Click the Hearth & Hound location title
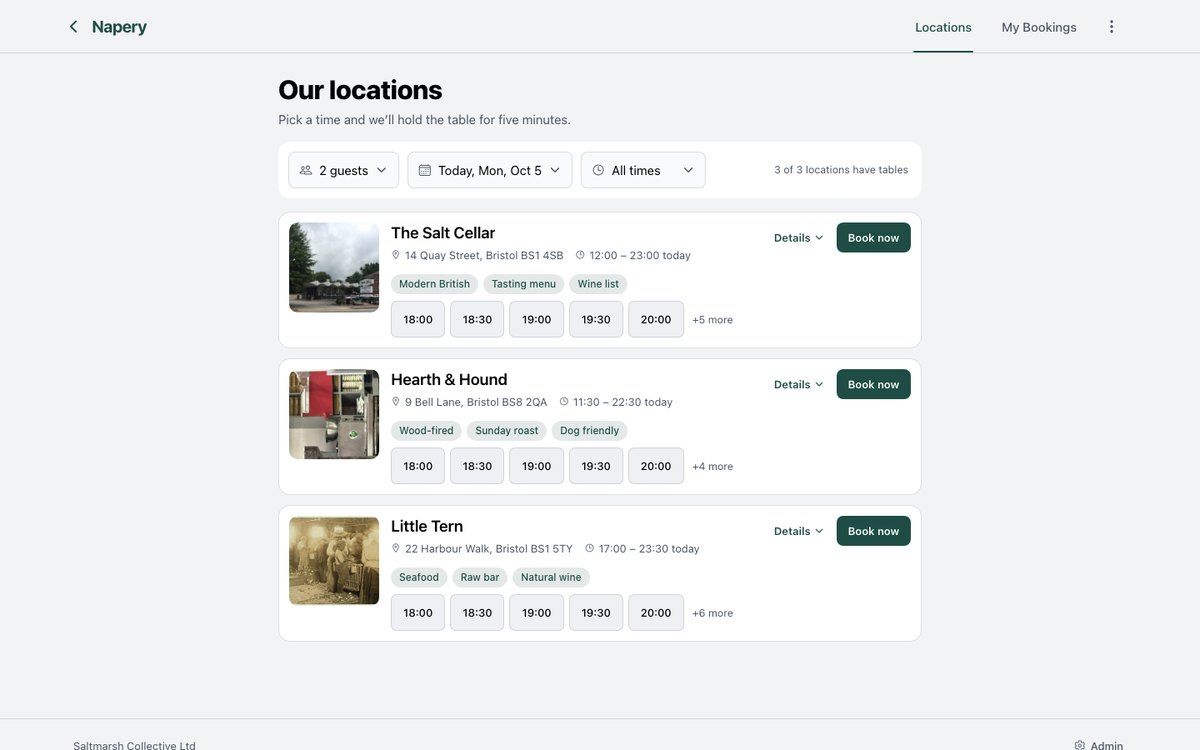The height and width of the screenshot is (750, 1200). pyautogui.click(x=449, y=380)
